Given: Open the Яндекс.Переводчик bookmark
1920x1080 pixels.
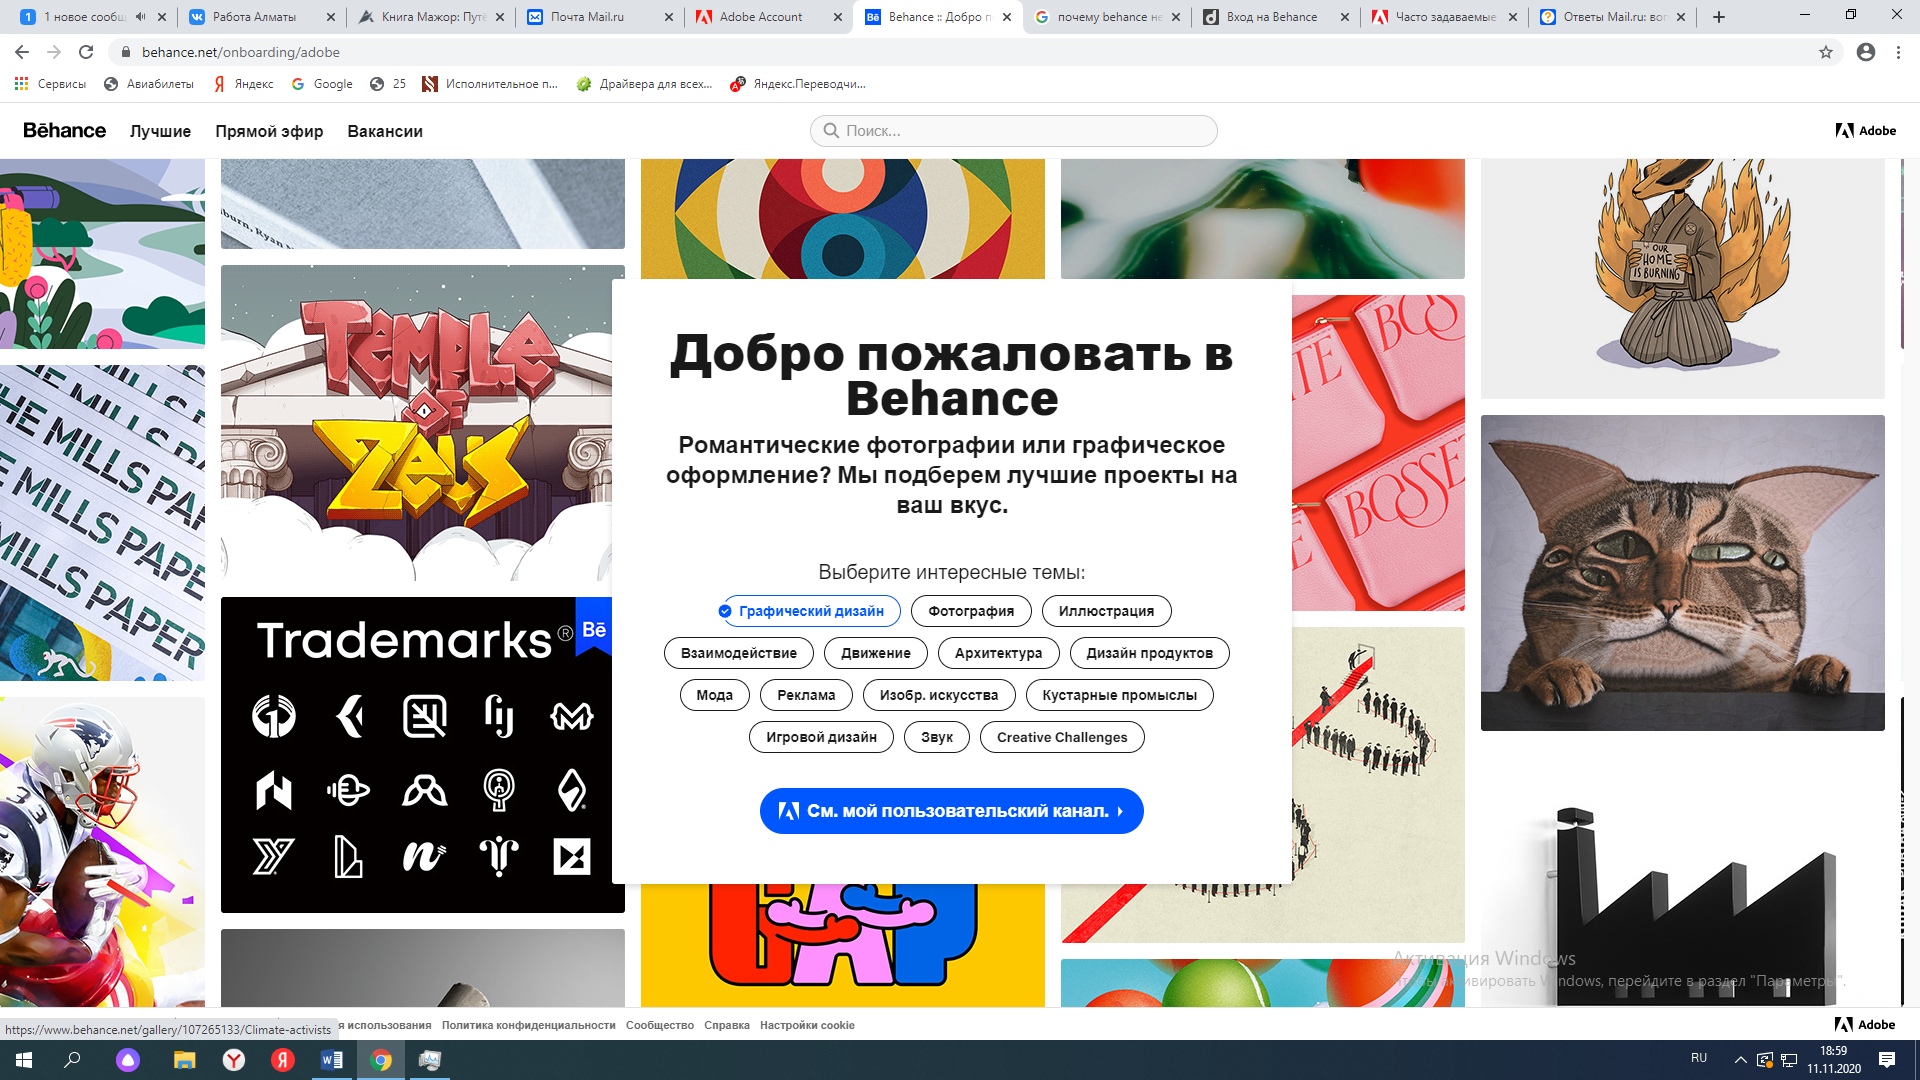Looking at the screenshot, I should [x=799, y=84].
